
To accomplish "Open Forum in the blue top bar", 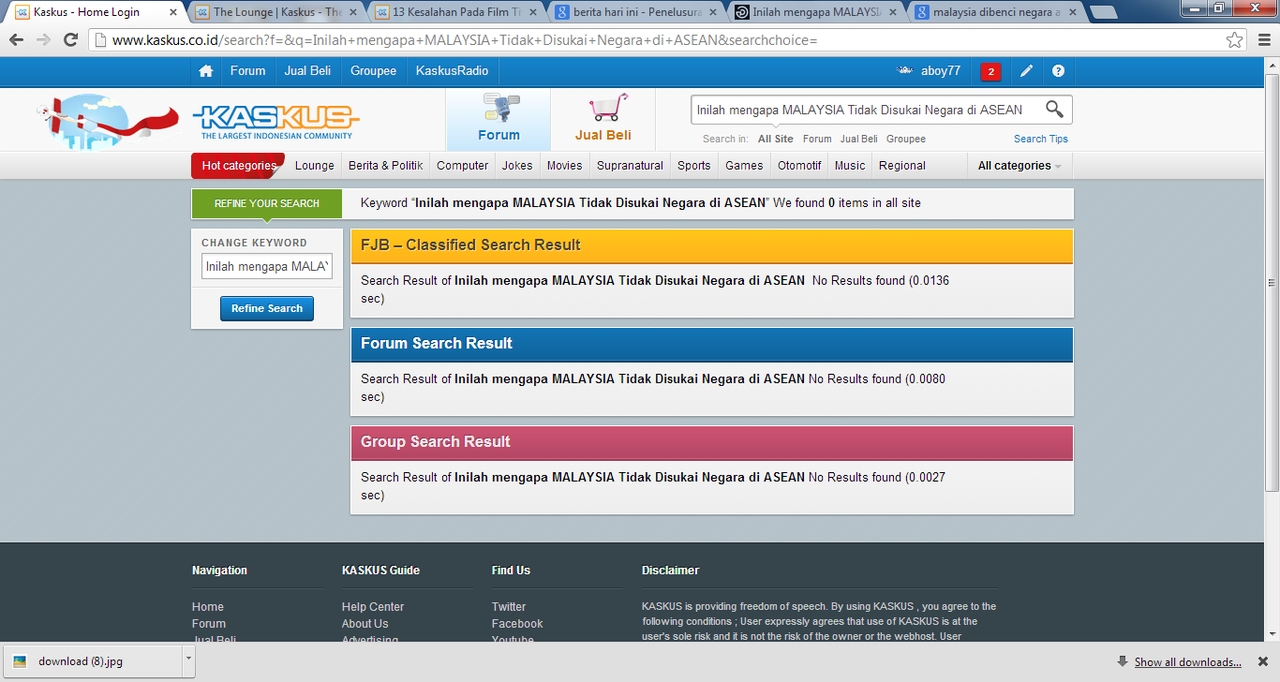I will [x=248, y=71].
